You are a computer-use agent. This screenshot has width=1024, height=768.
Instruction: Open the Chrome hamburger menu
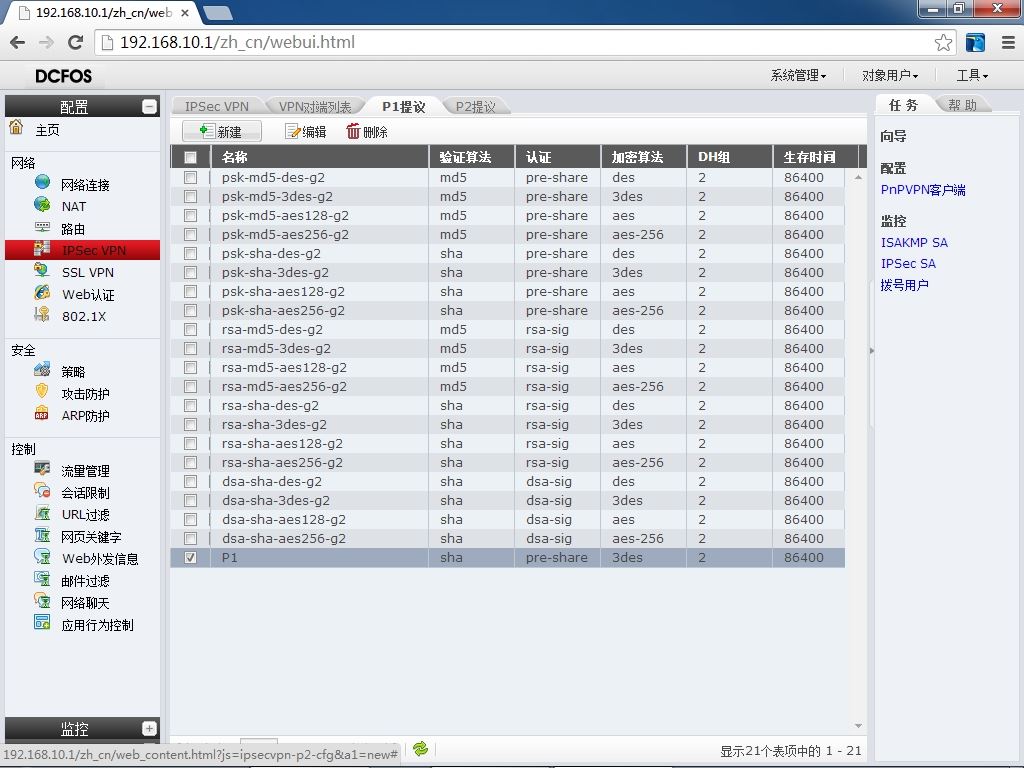point(1008,42)
